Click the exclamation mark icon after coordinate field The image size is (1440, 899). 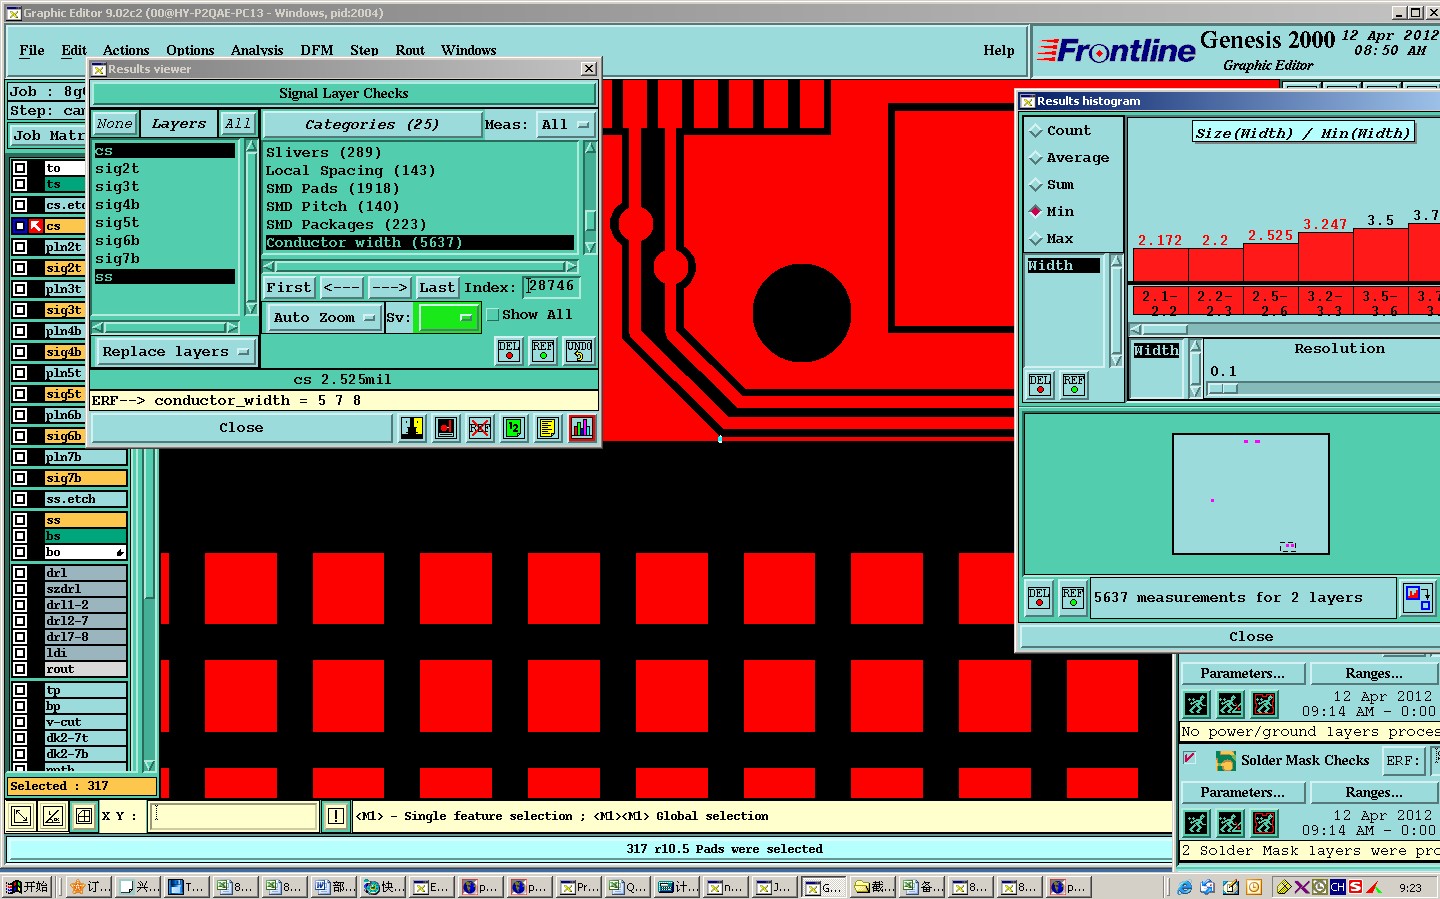point(336,817)
